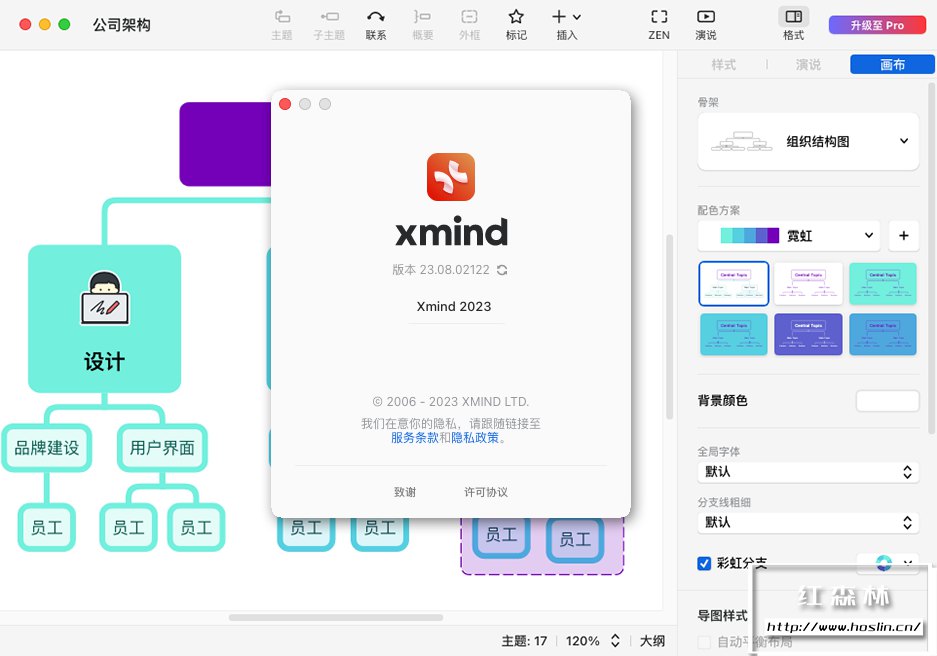This screenshot has height=656, width=937.
Task: Open the 霓虹 color scheme dropdown
Action: pyautogui.click(x=789, y=235)
